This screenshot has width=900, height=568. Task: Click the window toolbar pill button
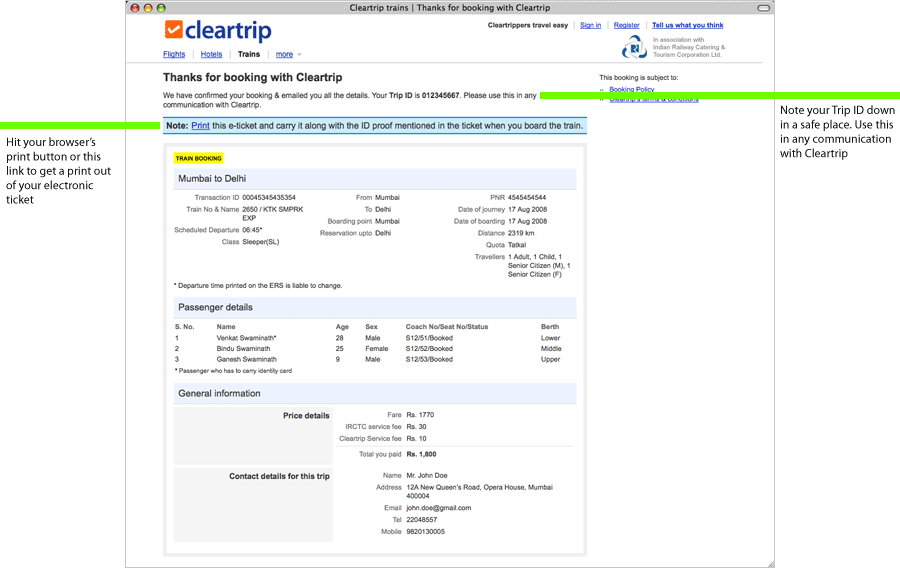coord(763,8)
